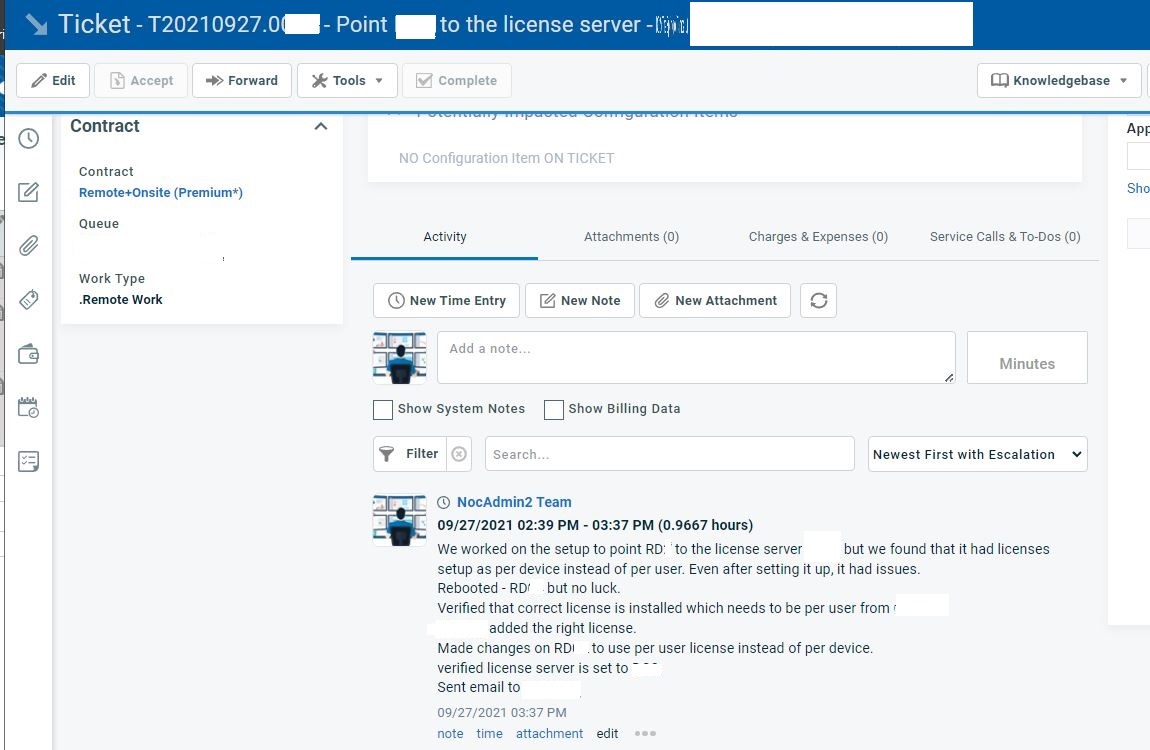This screenshot has height=750, width=1150.
Task: Expand the Knowledgebase dropdown
Action: [x=1059, y=81]
